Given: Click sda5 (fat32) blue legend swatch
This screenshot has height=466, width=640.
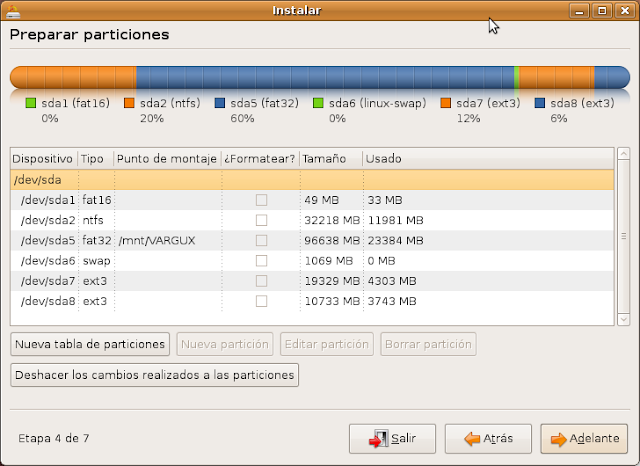Looking at the screenshot, I should tap(220, 103).
